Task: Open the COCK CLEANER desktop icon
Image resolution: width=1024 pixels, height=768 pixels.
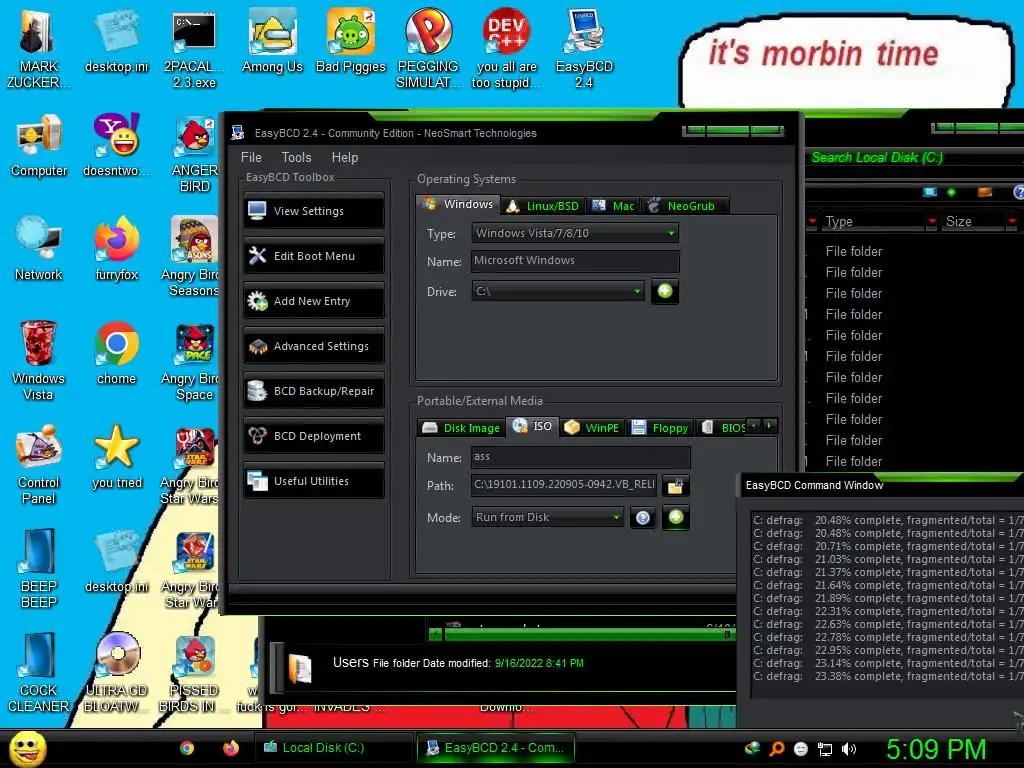Action: 38,673
